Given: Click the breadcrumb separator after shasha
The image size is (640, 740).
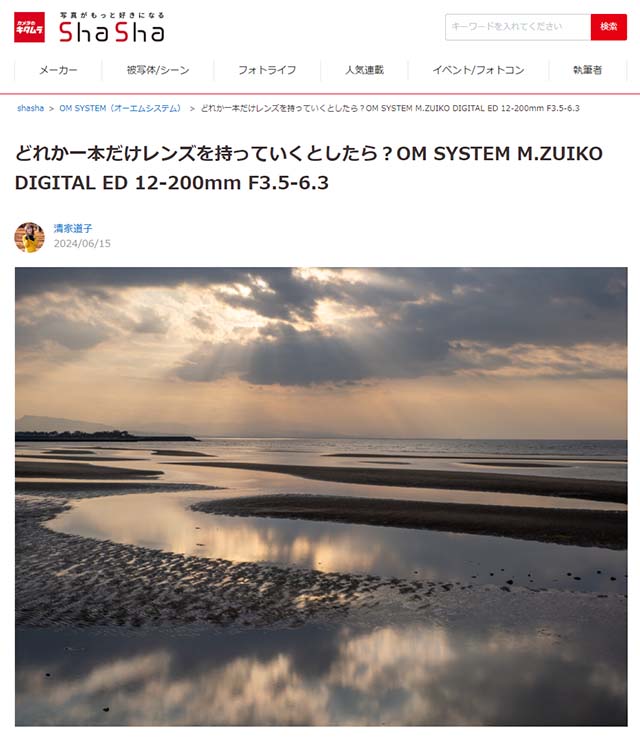Looking at the screenshot, I should (51, 109).
